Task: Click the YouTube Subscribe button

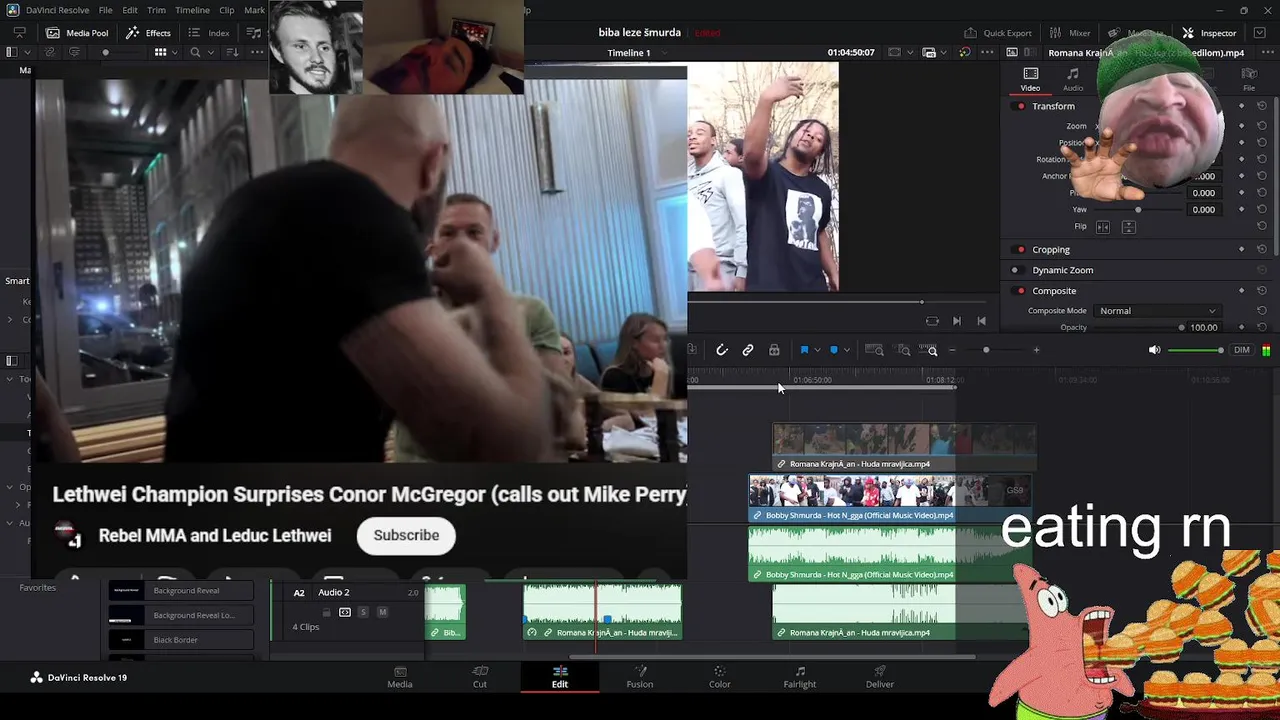Action: 406,535
